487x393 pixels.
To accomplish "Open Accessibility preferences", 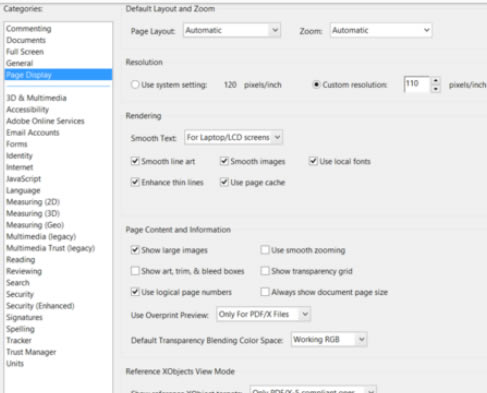I will (x=28, y=109).
